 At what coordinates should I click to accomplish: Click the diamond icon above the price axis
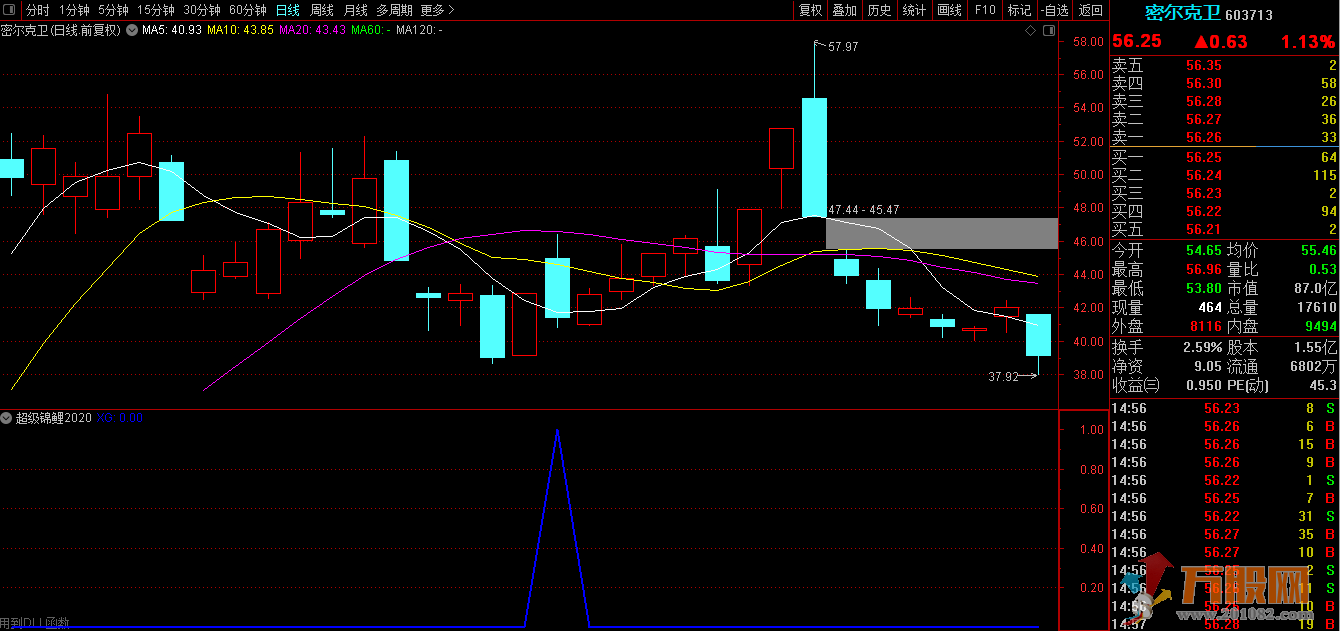tap(1031, 31)
